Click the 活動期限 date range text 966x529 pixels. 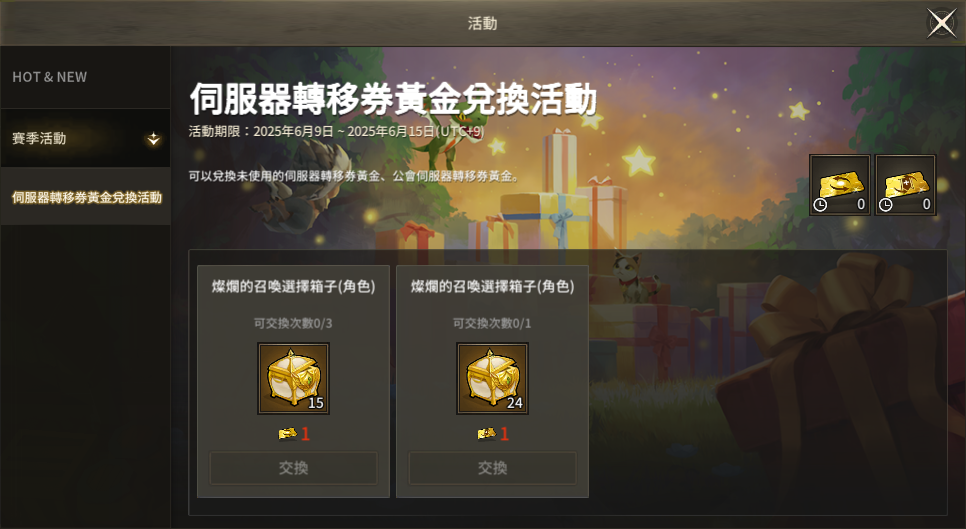click(x=336, y=131)
